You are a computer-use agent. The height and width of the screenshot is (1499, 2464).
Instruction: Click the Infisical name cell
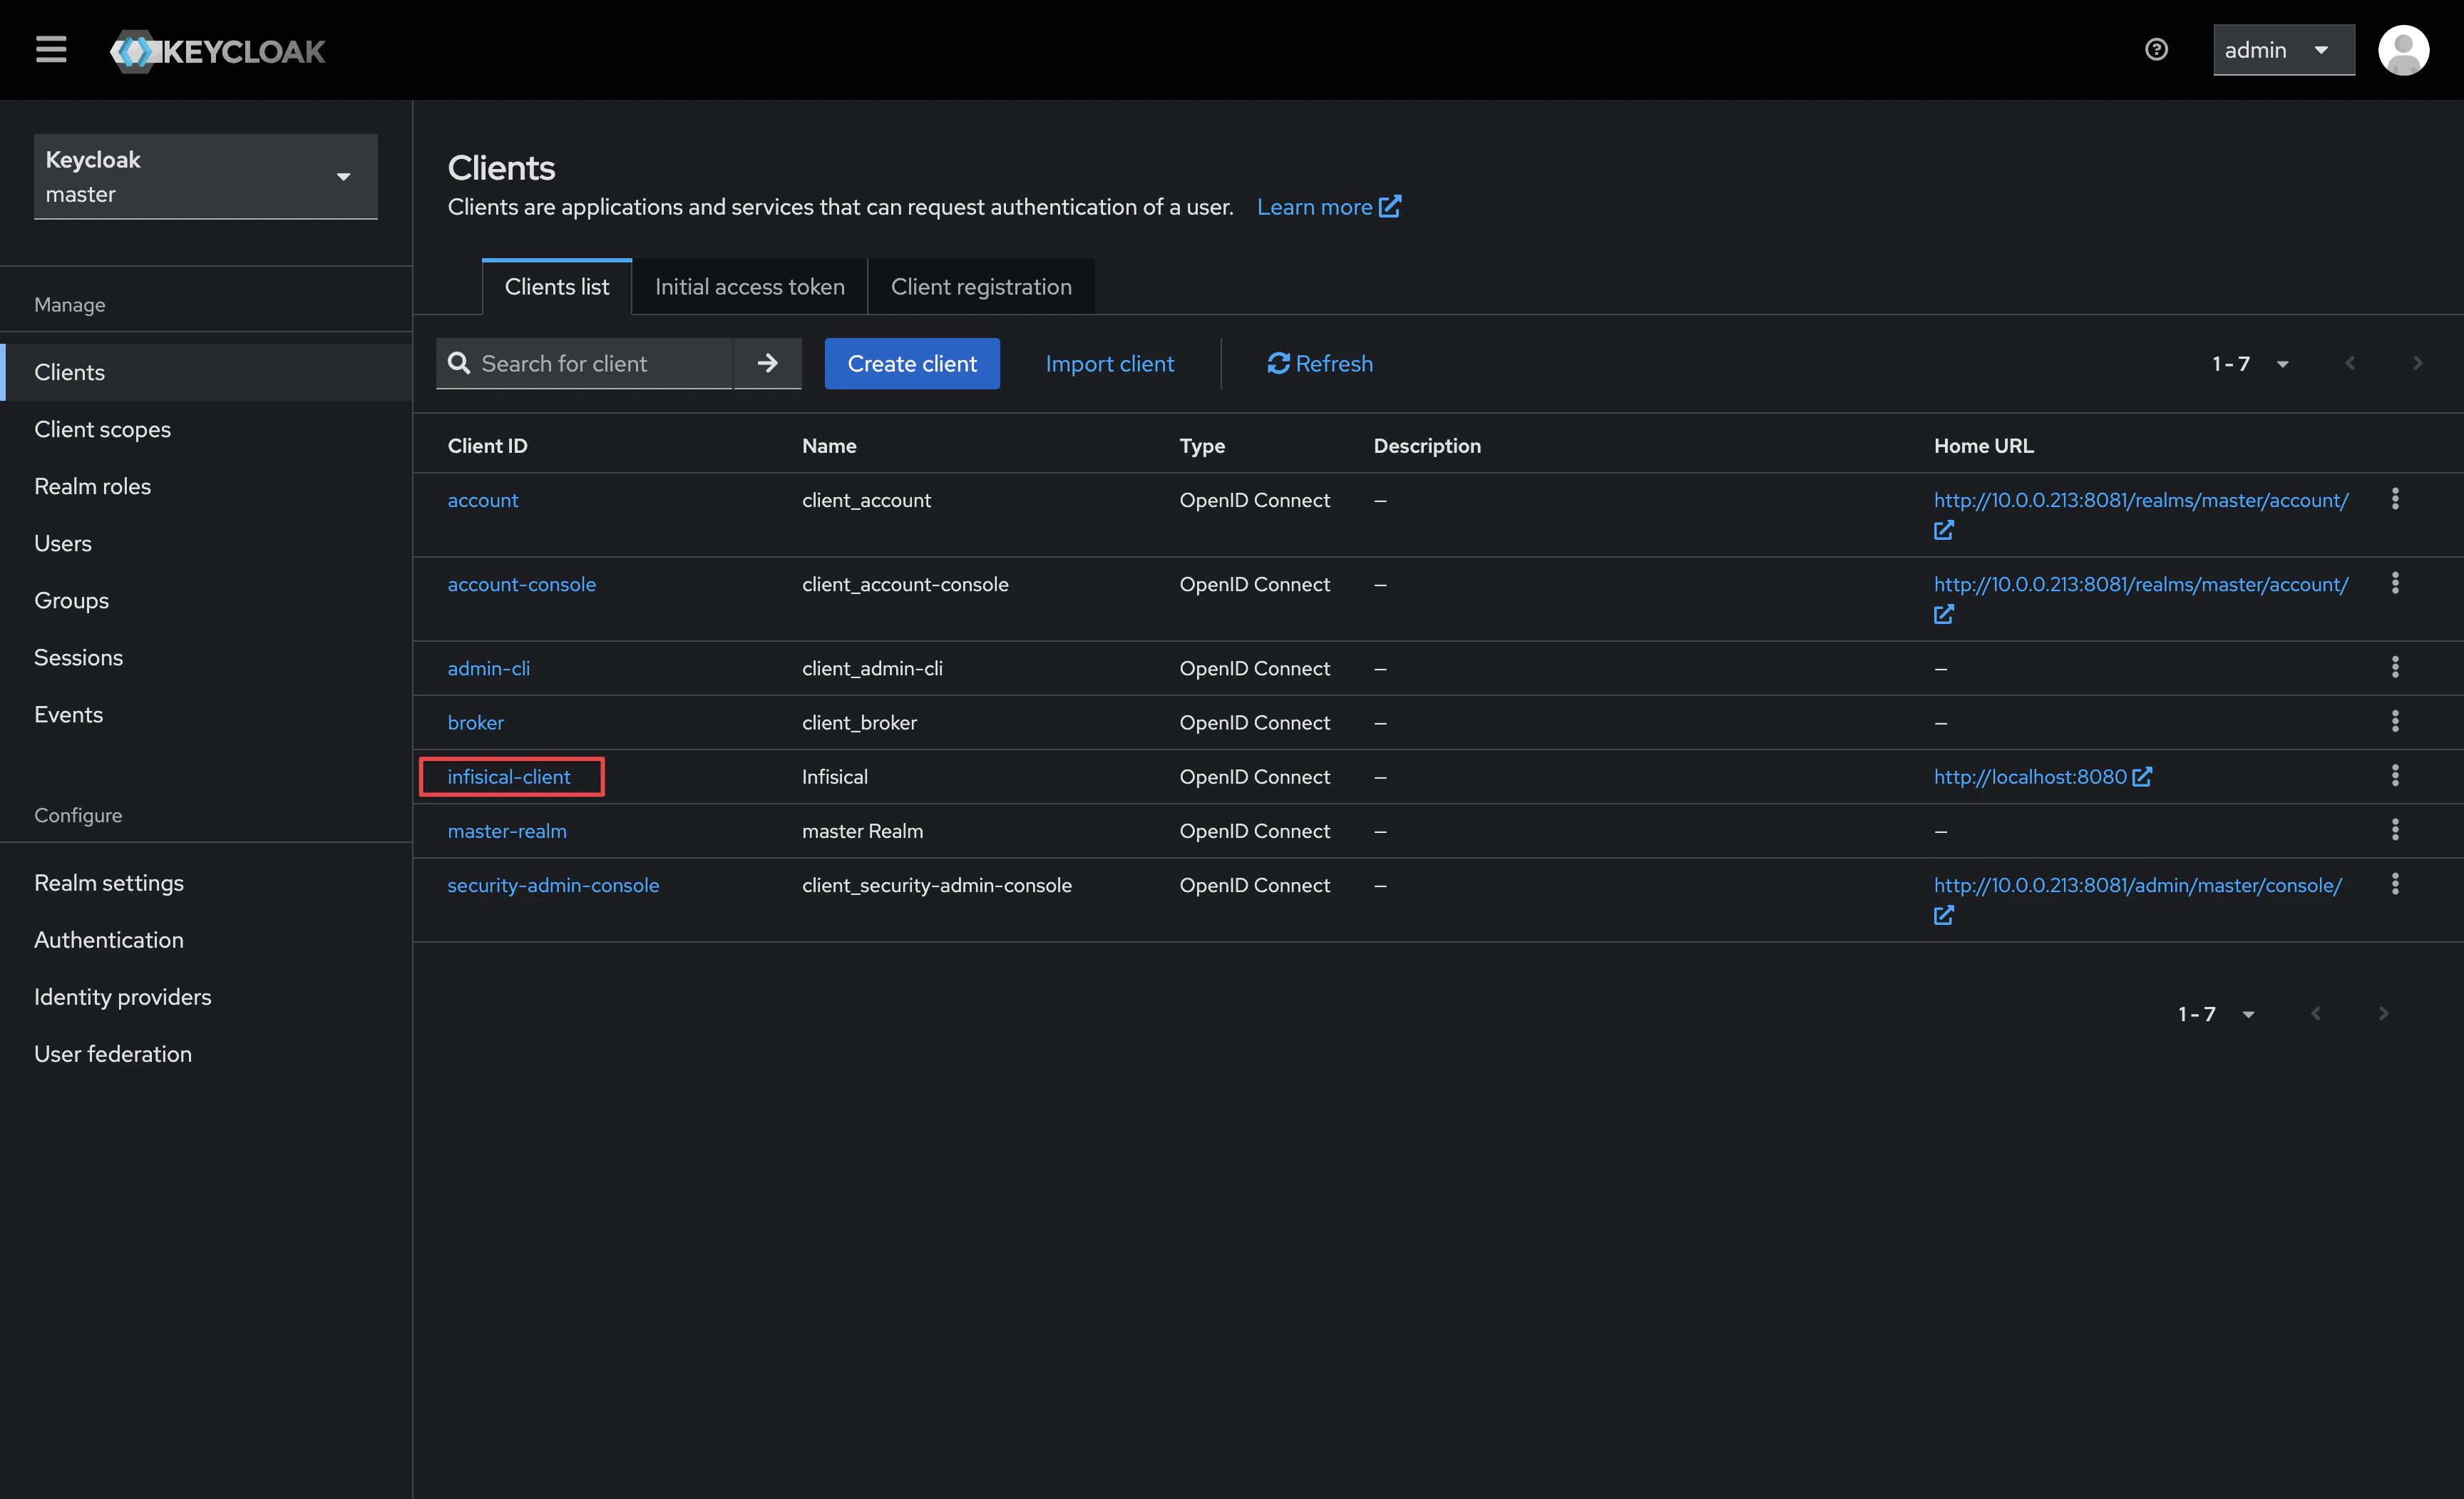pyautogui.click(x=834, y=777)
